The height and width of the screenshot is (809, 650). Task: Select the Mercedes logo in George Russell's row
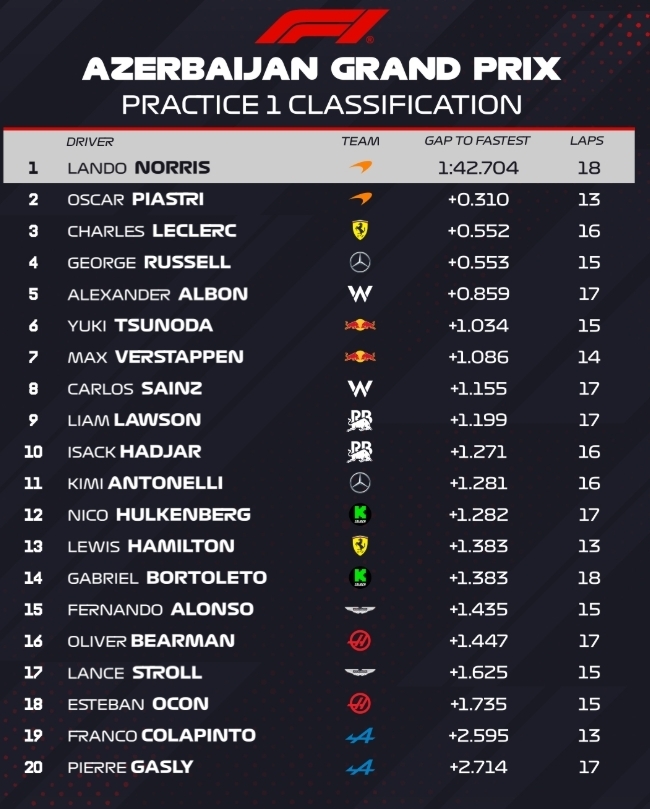(x=360, y=262)
